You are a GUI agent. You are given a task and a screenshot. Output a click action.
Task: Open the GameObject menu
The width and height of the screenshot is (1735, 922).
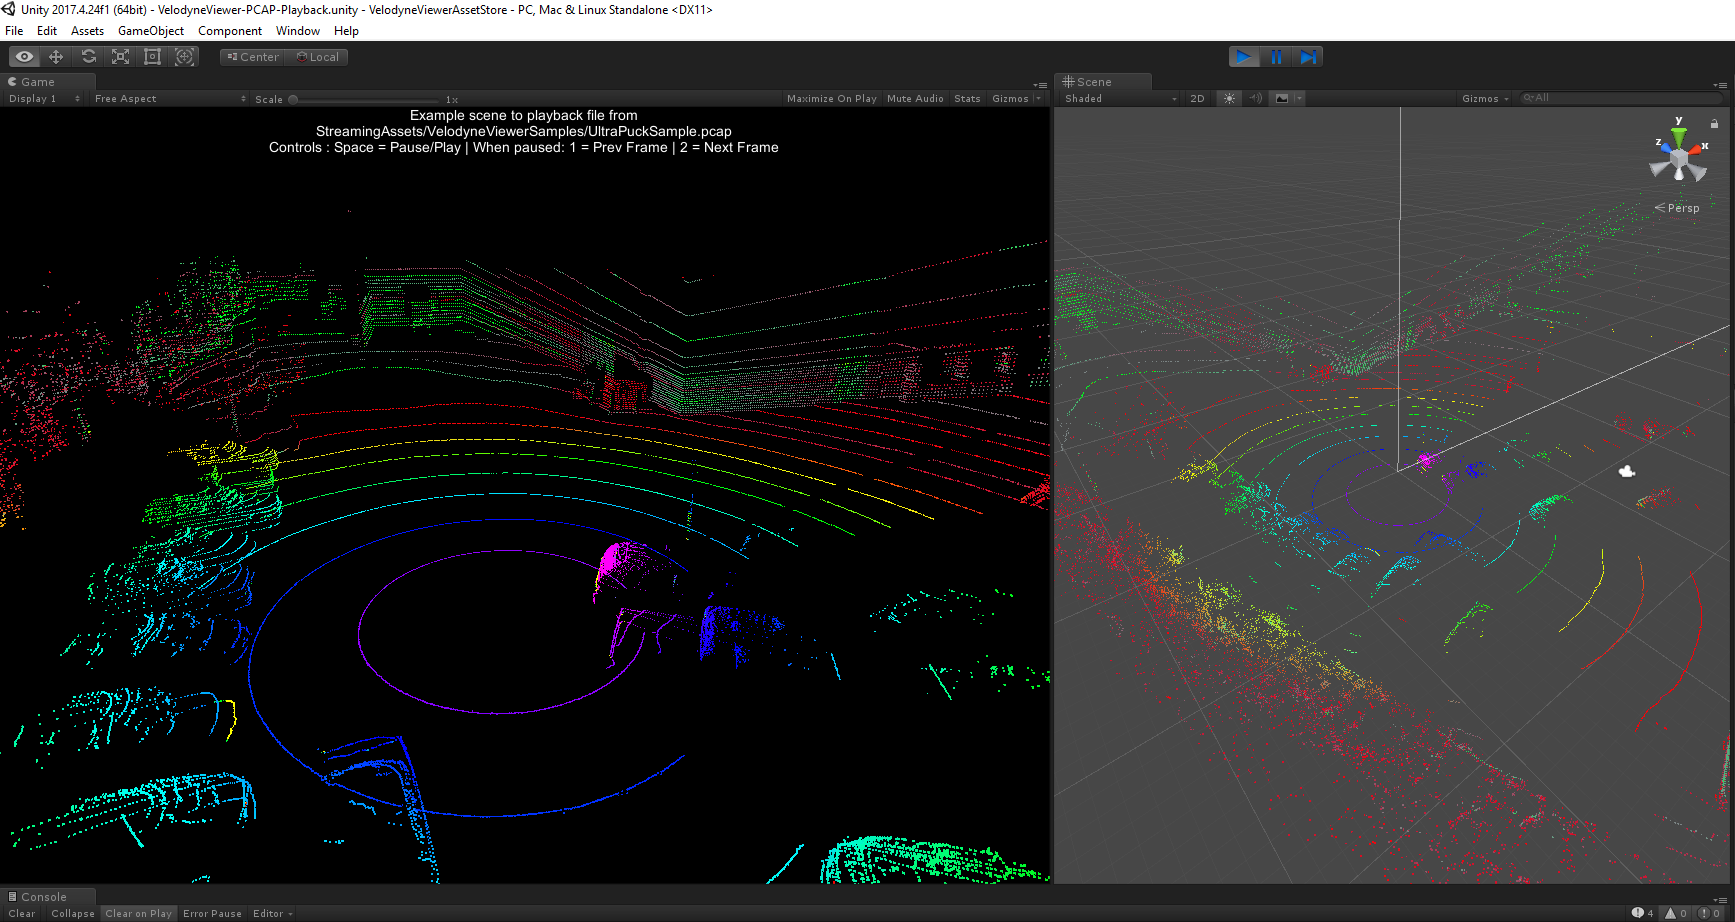pos(151,31)
